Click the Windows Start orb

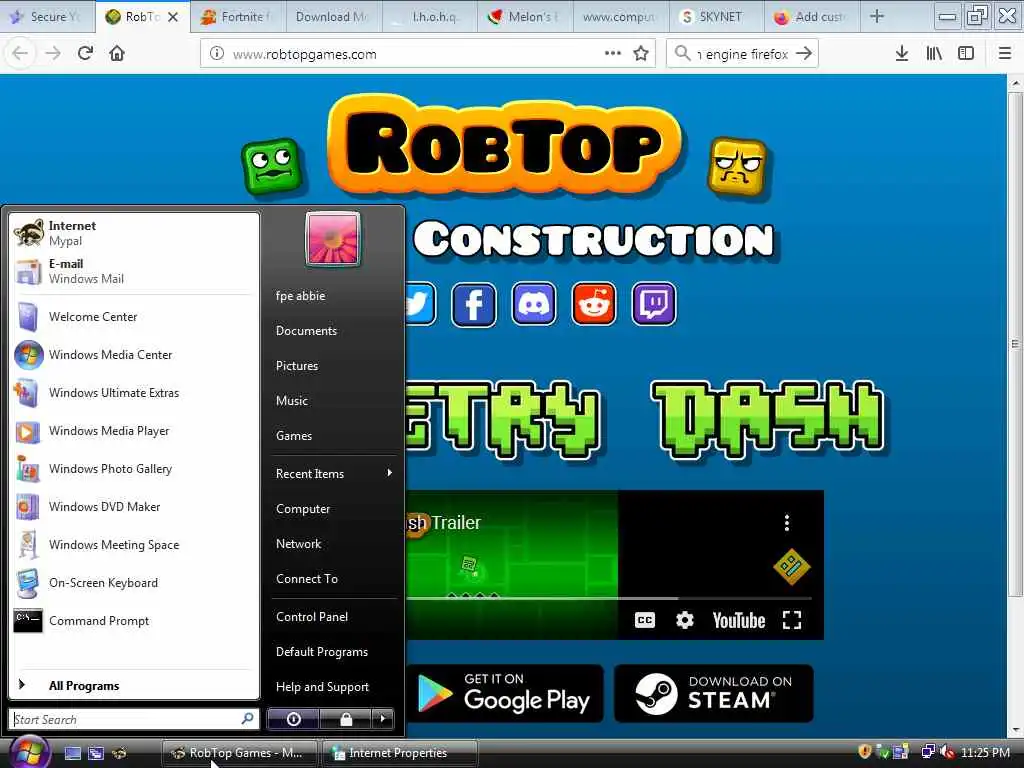pos(28,752)
